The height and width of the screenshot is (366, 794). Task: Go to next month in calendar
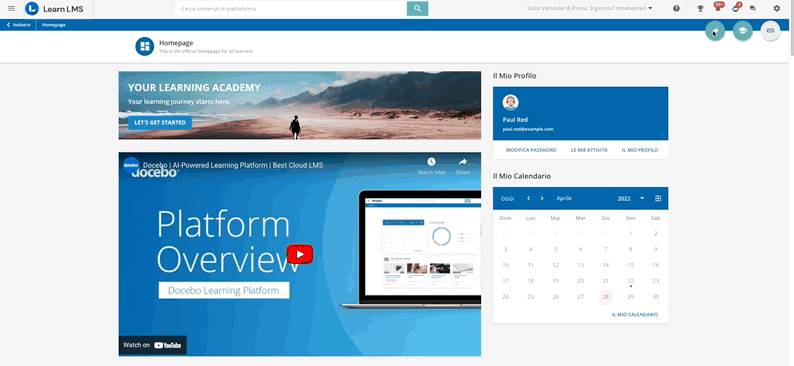pos(542,198)
